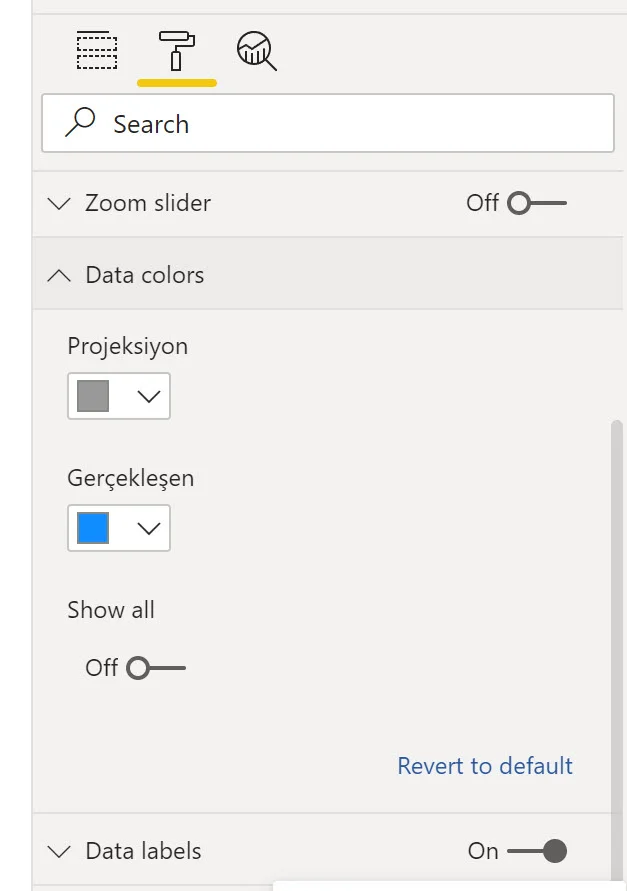Click the Data labels section label

143,851
